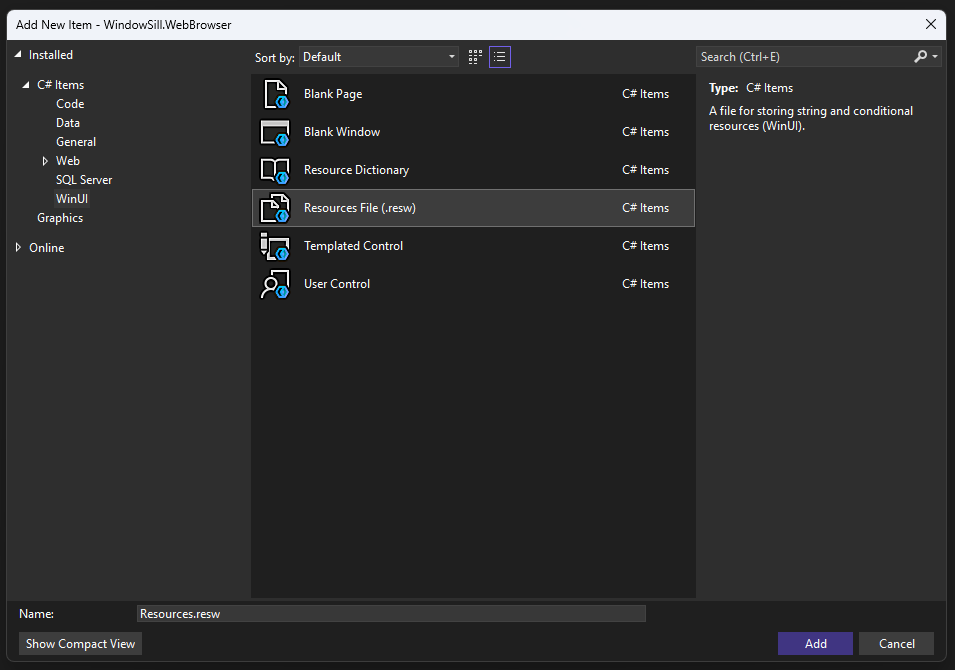955x670 pixels.
Task: Select the Resources File (.resw) name
Action: coord(360,208)
